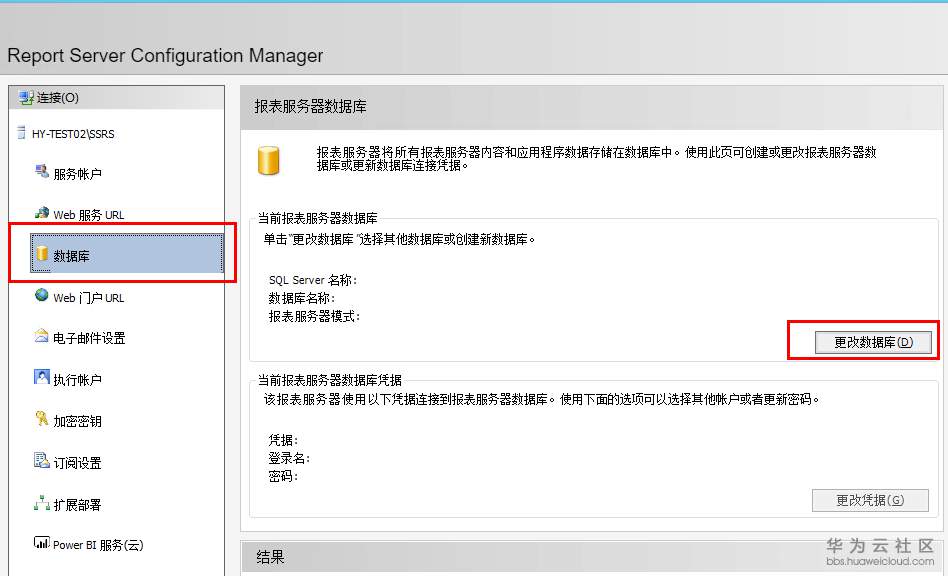
Task: Click the 密码 label
Action: click(283, 476)
